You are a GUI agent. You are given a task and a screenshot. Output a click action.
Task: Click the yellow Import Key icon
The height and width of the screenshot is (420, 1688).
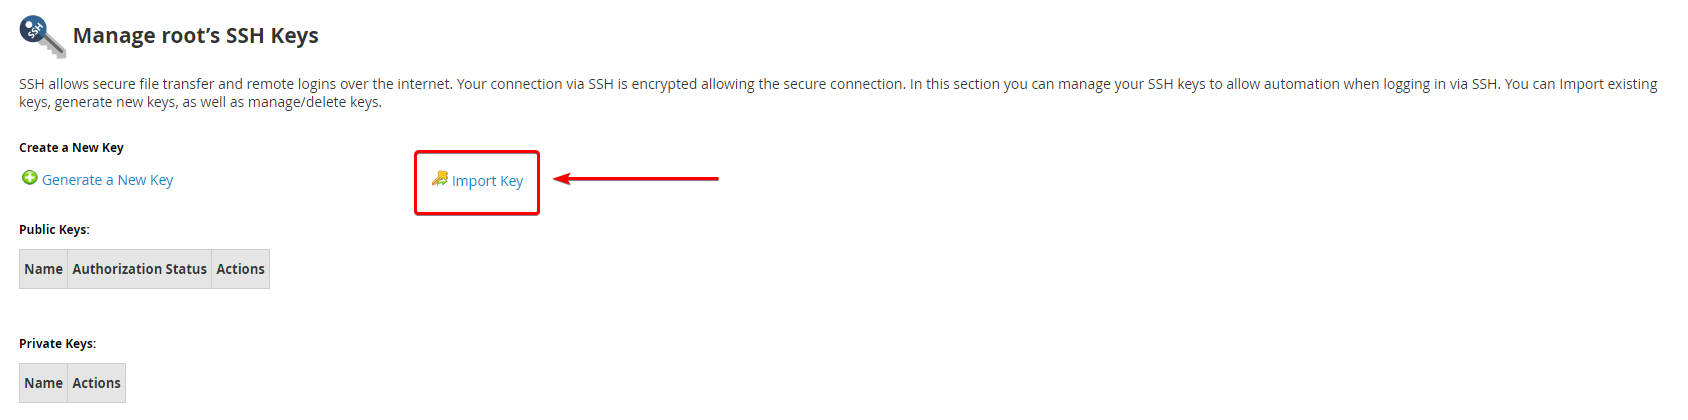pyautogui.click(x=440, y=178)
